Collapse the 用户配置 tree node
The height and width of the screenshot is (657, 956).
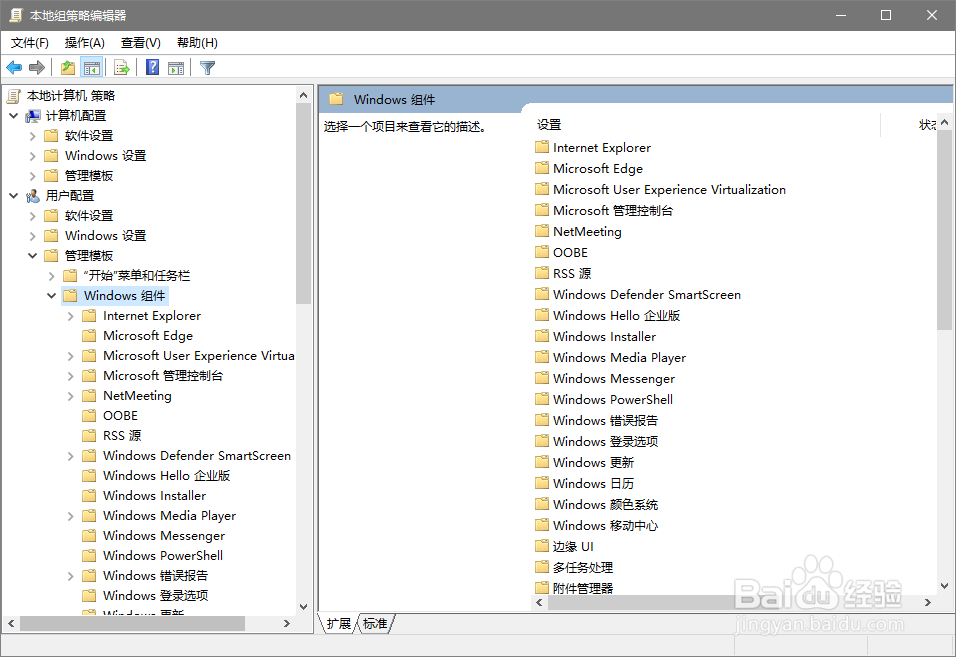(13, 195)
